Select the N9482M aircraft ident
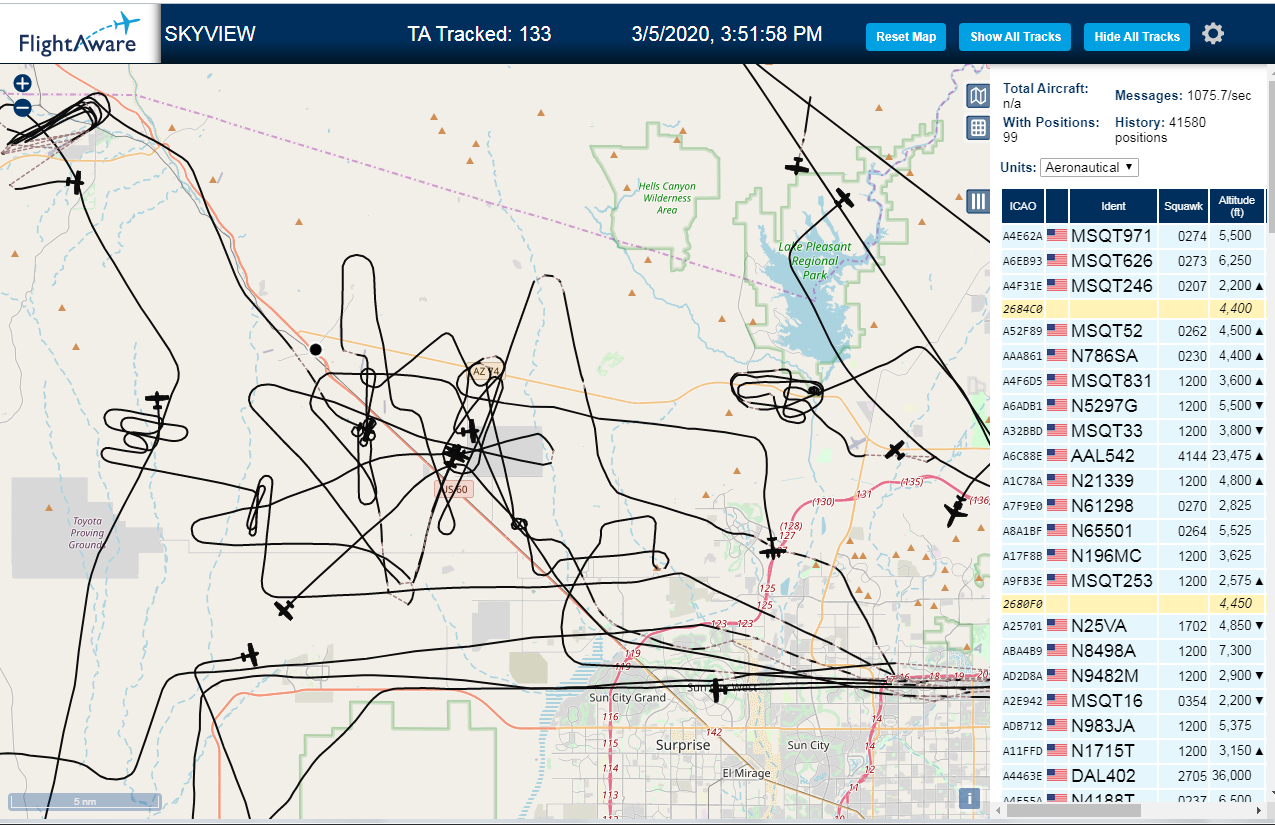This screenshot has height=825, width=1275. tap(1105, 676)
